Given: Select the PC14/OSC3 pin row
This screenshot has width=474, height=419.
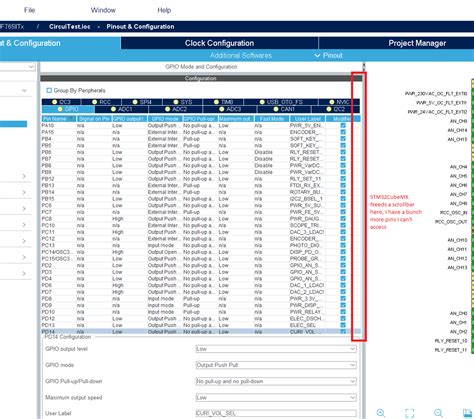Looking at the screenshot, I should point(201,252).
